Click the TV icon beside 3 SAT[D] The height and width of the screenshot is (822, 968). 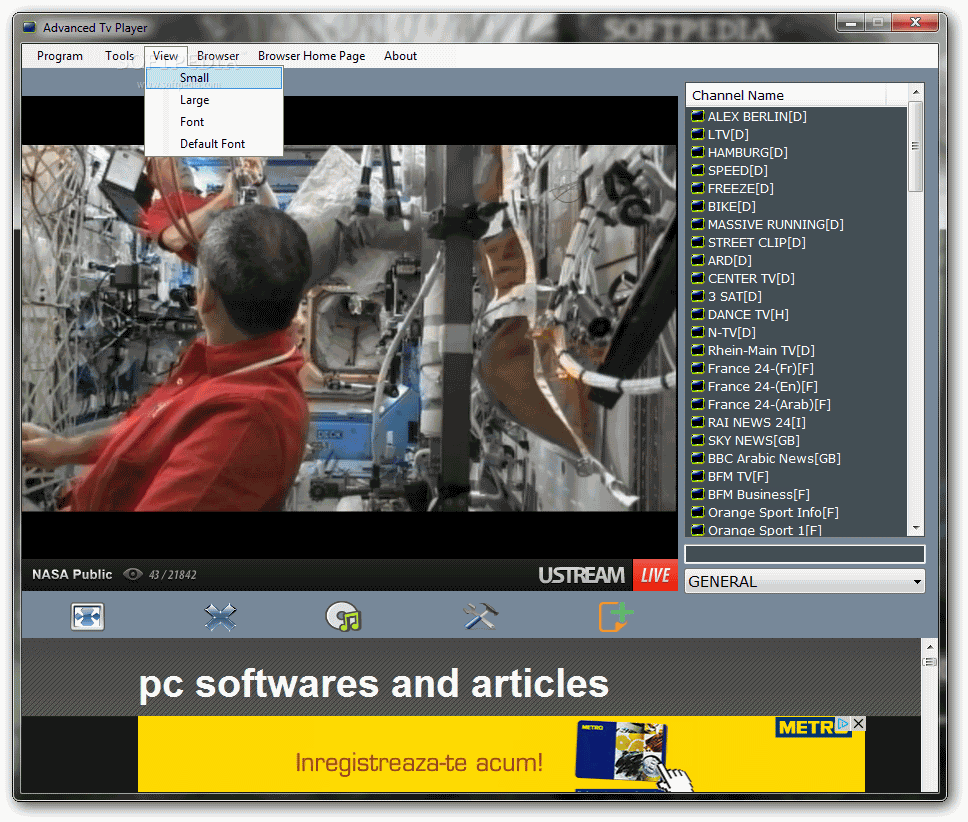[x=698, y=296]
